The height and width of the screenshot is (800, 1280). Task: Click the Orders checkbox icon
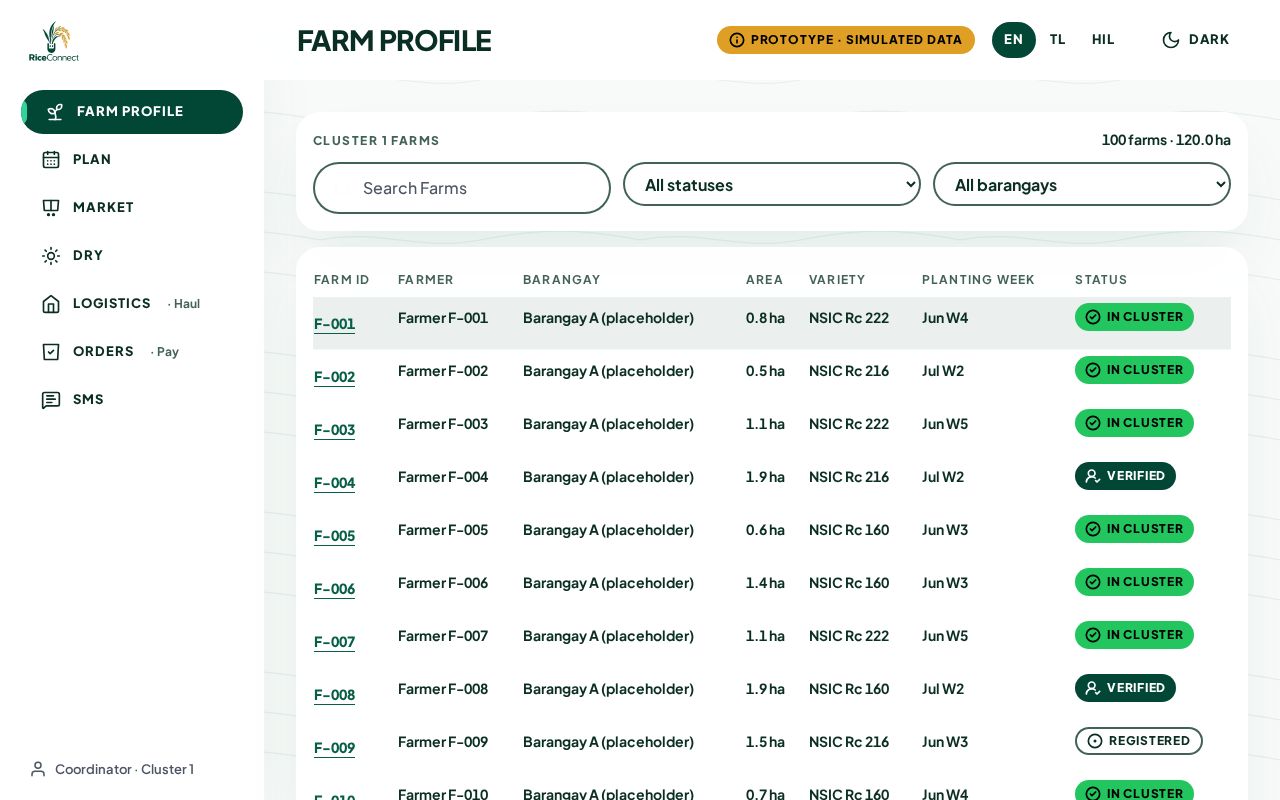click(x=51, y=352)
